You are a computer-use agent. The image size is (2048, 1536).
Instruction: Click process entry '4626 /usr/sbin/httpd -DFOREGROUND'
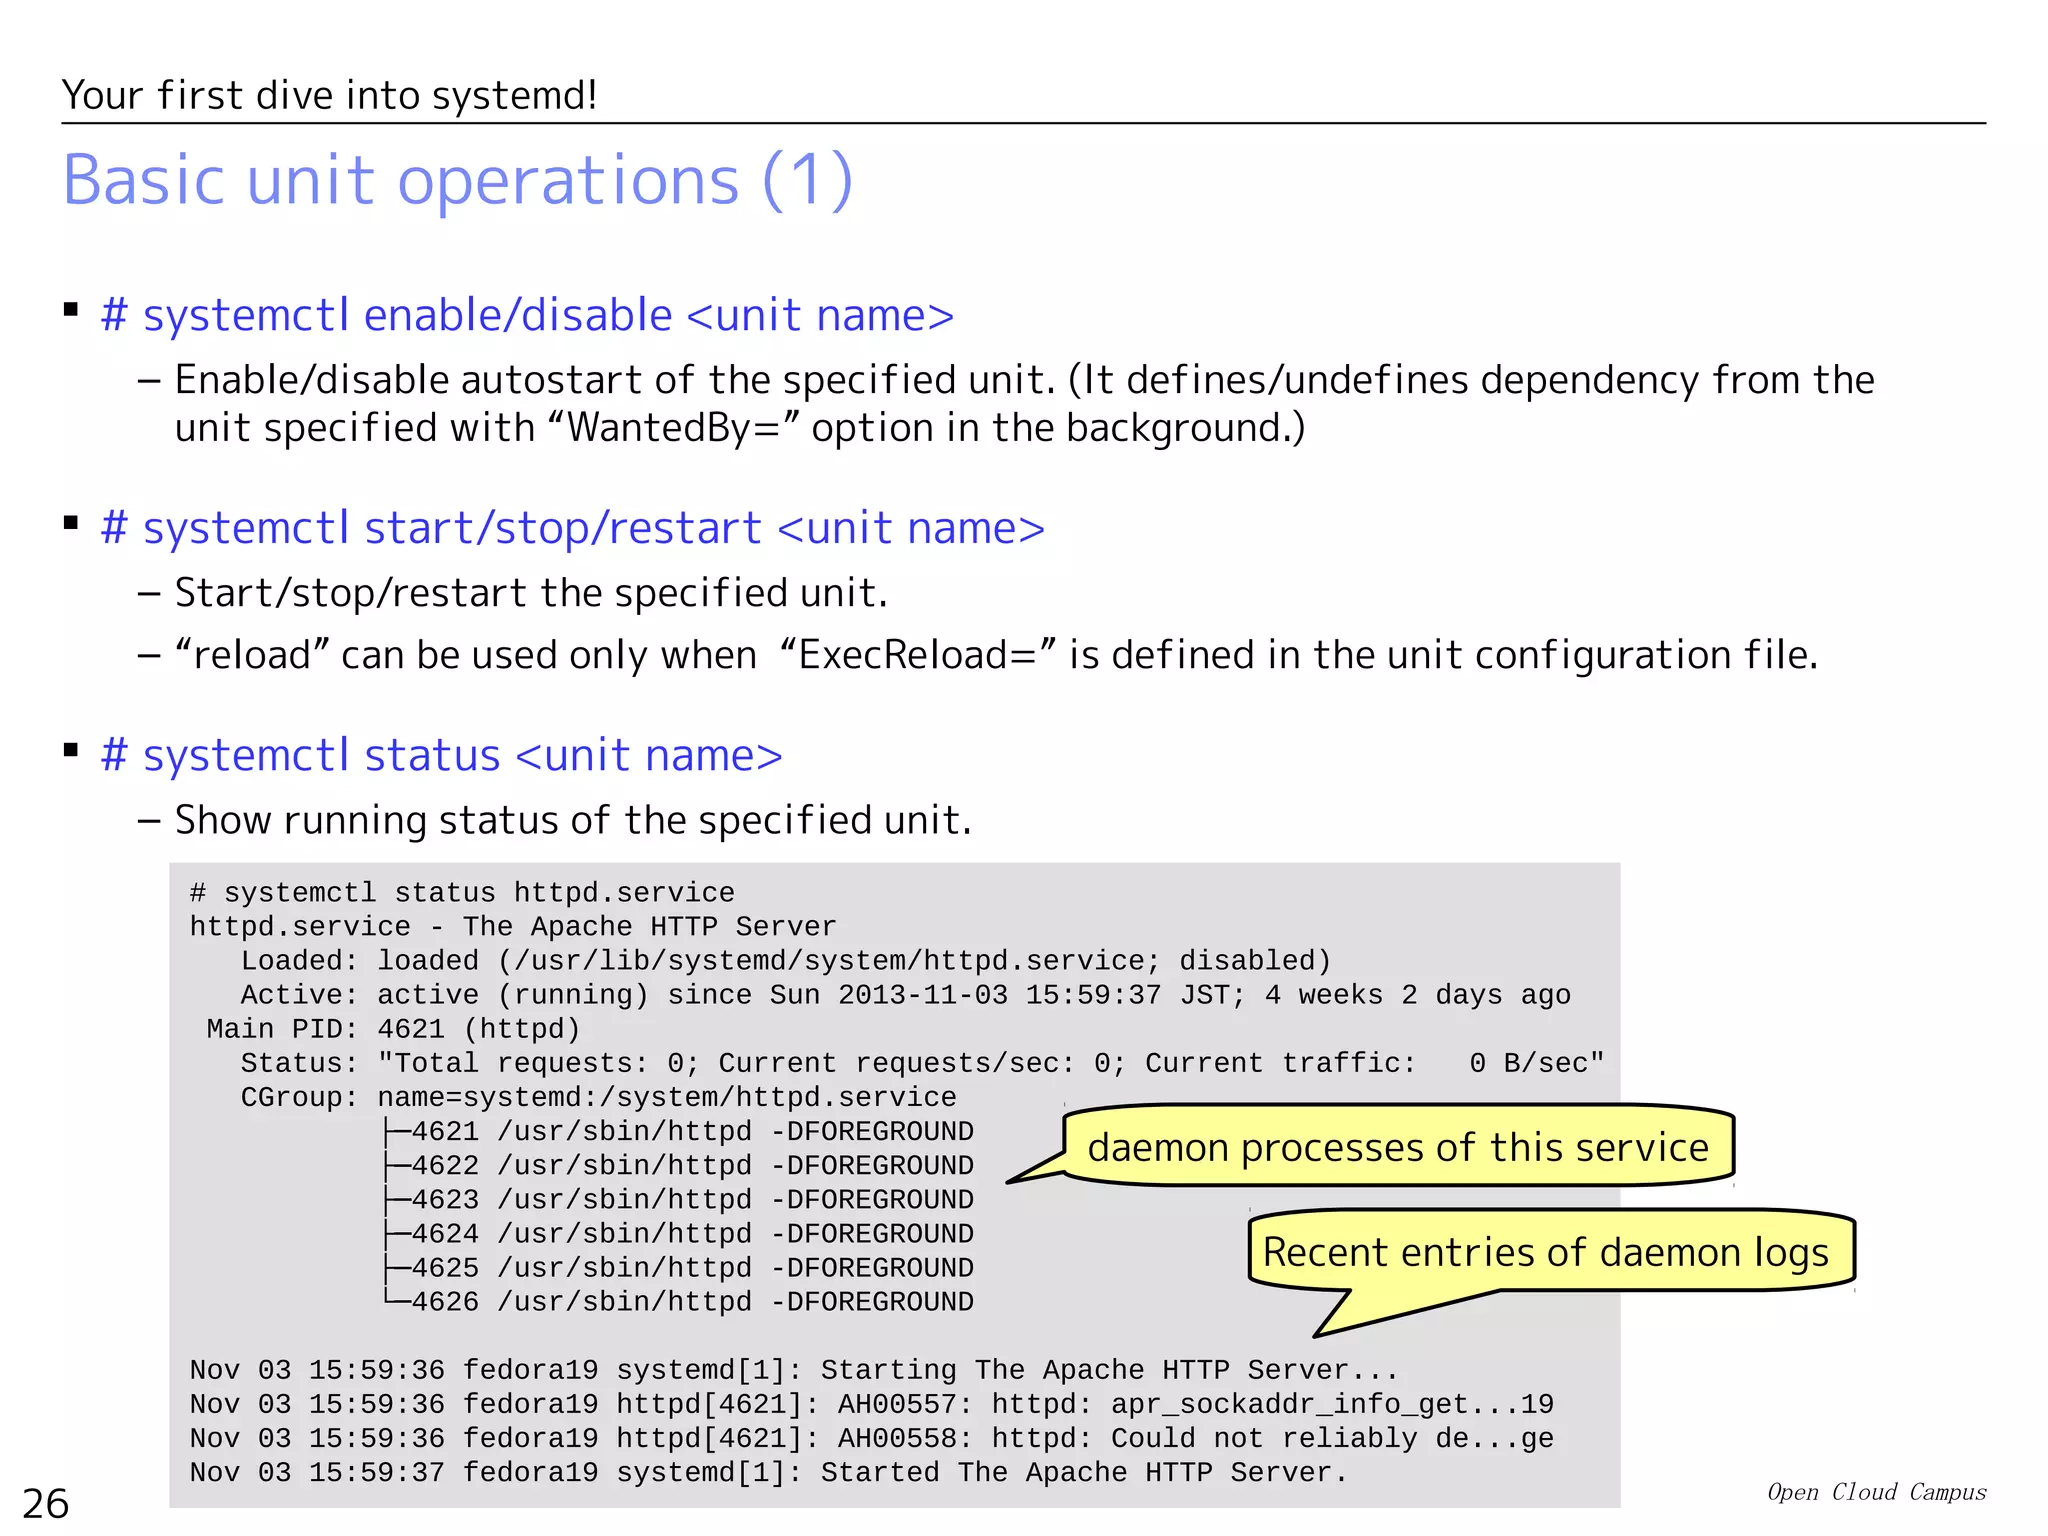pos(679,1301)
